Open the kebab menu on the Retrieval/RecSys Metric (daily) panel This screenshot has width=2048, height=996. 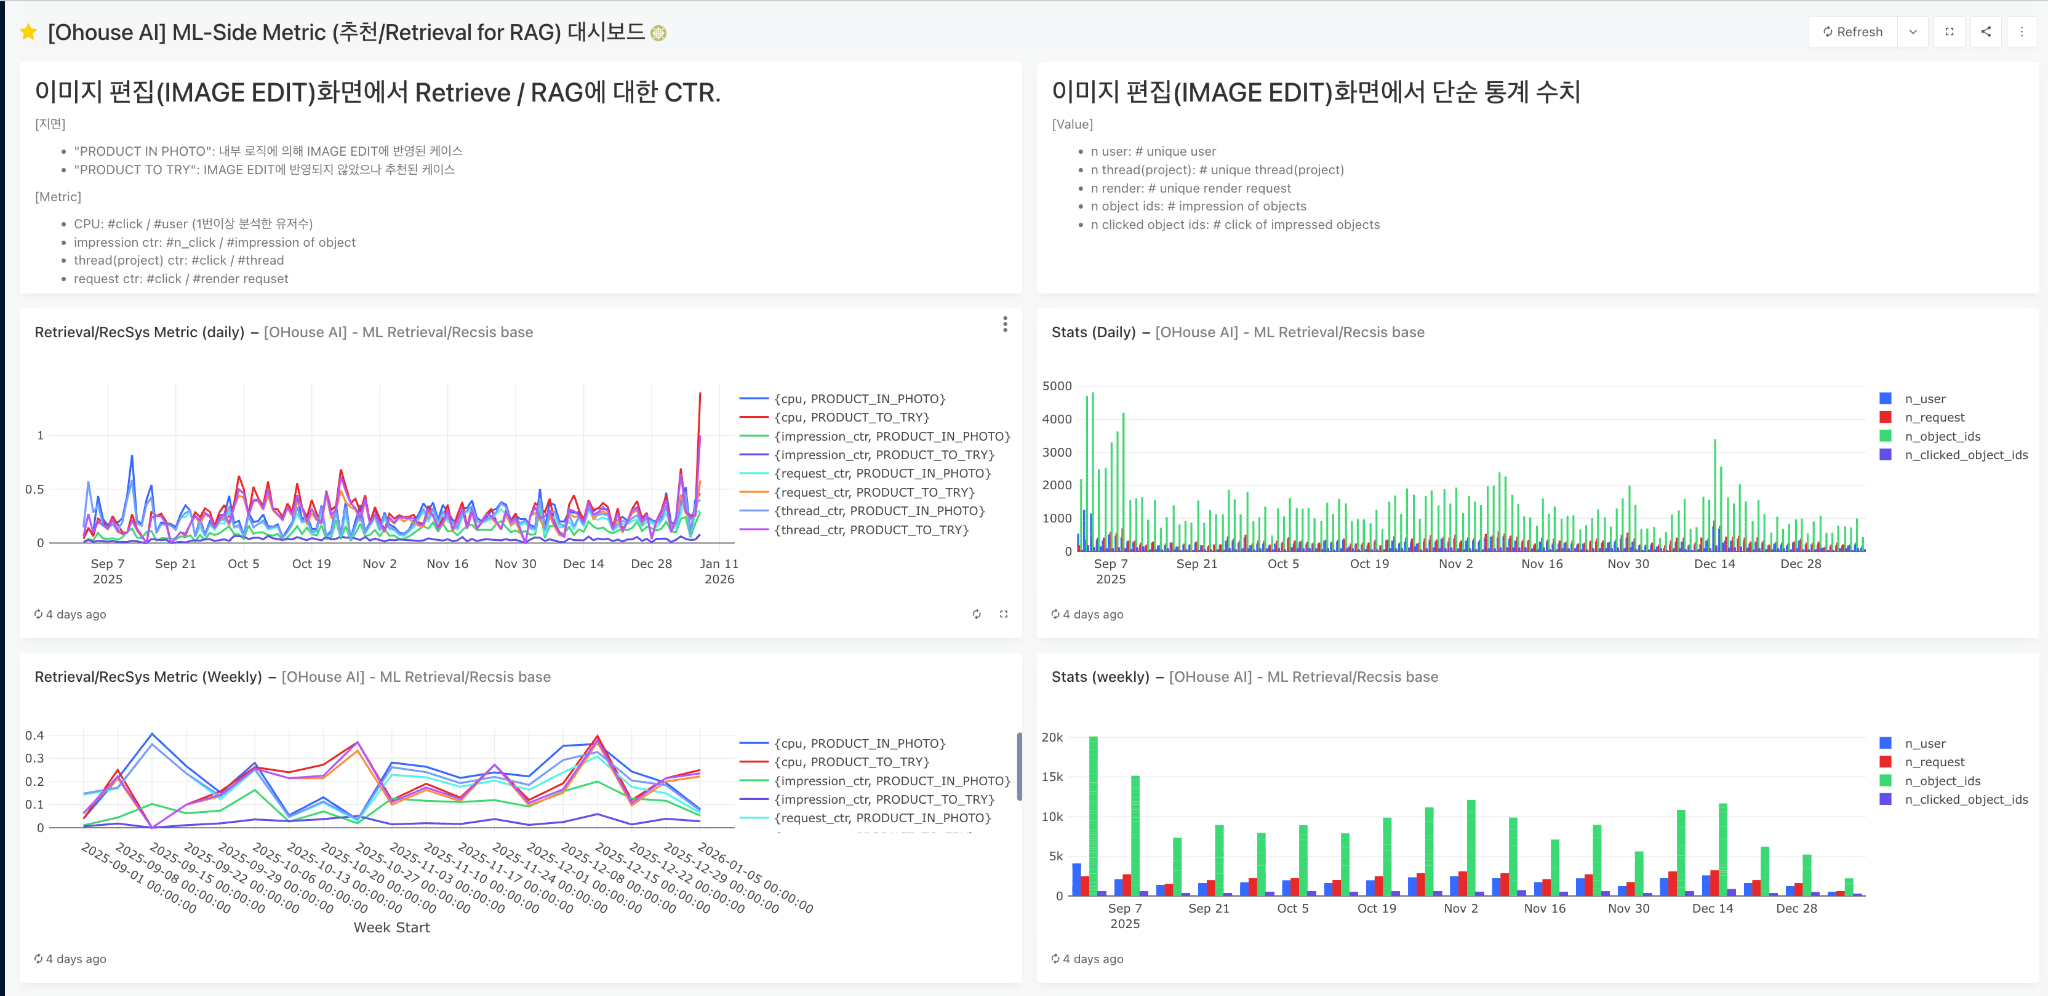[1005, 324]
